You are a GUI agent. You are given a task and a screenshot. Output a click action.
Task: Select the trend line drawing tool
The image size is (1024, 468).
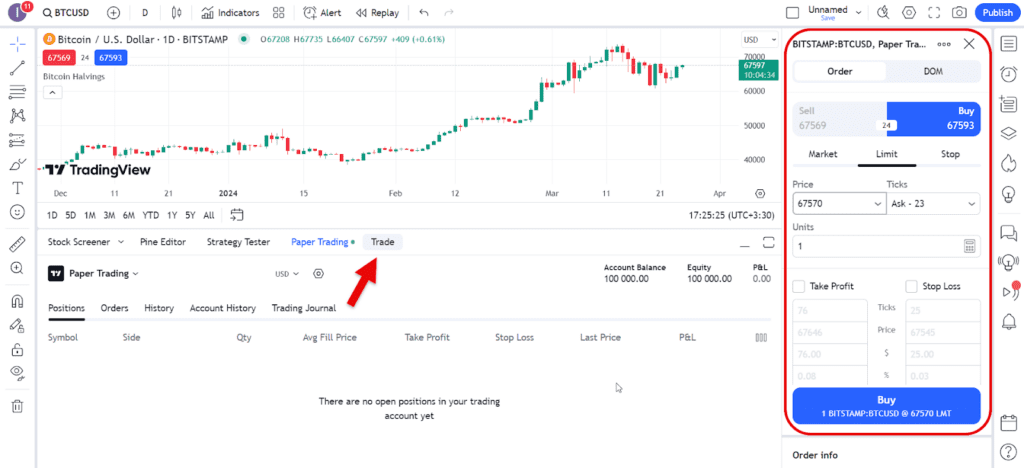(17, 69)
